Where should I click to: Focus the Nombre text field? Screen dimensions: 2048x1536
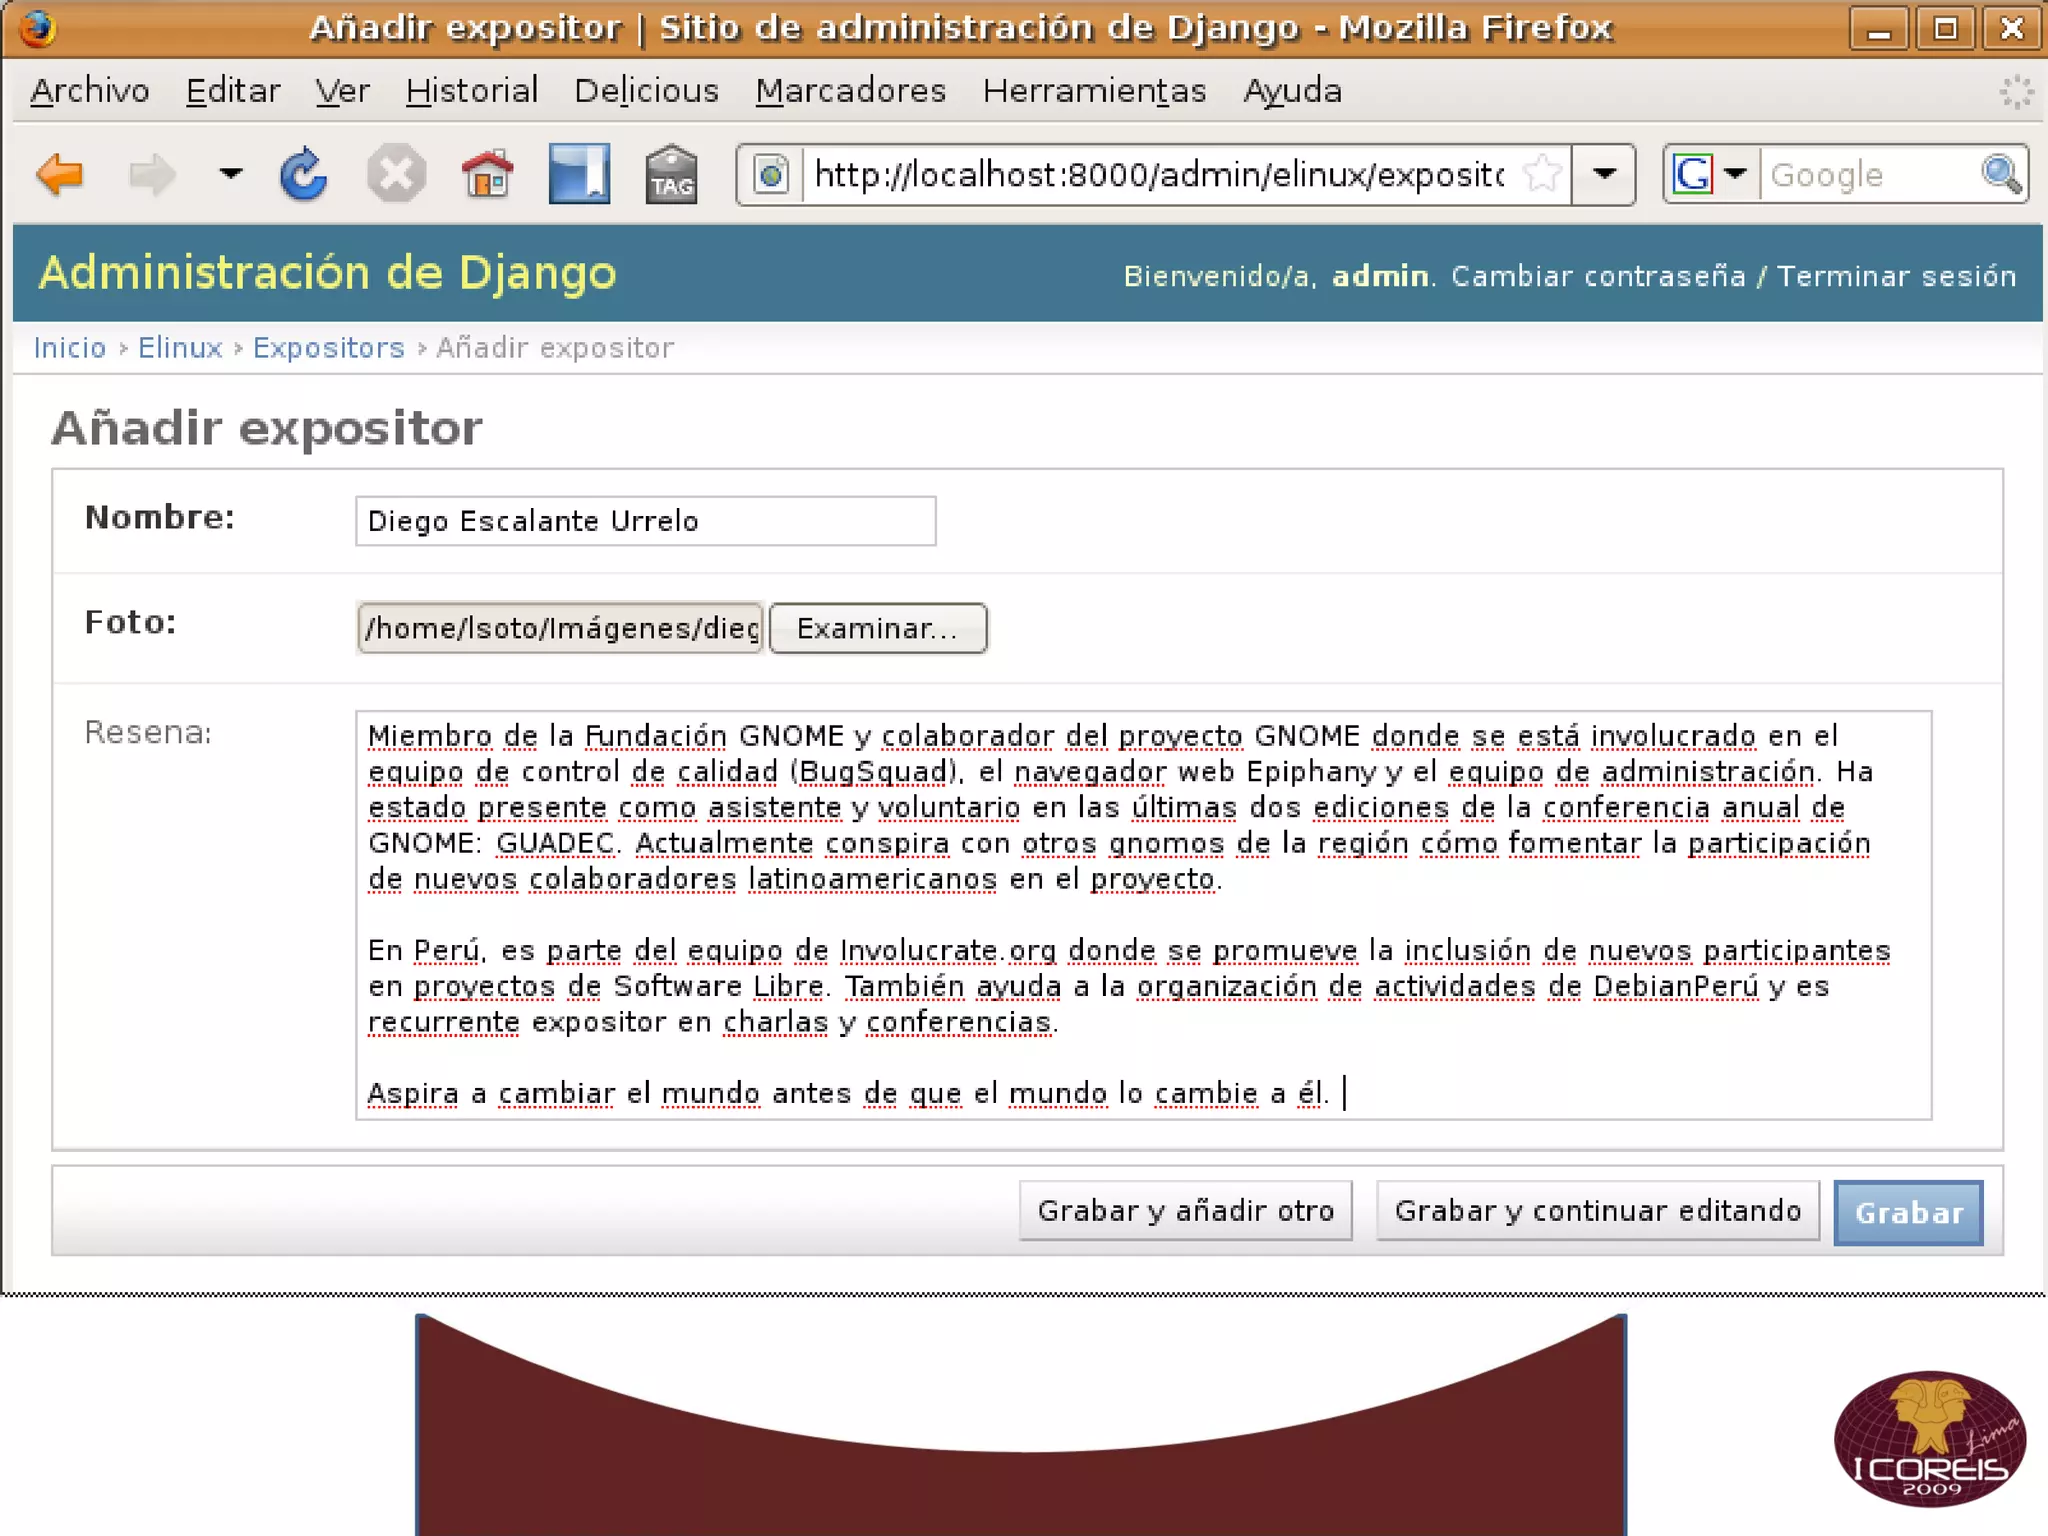[645, 521]
